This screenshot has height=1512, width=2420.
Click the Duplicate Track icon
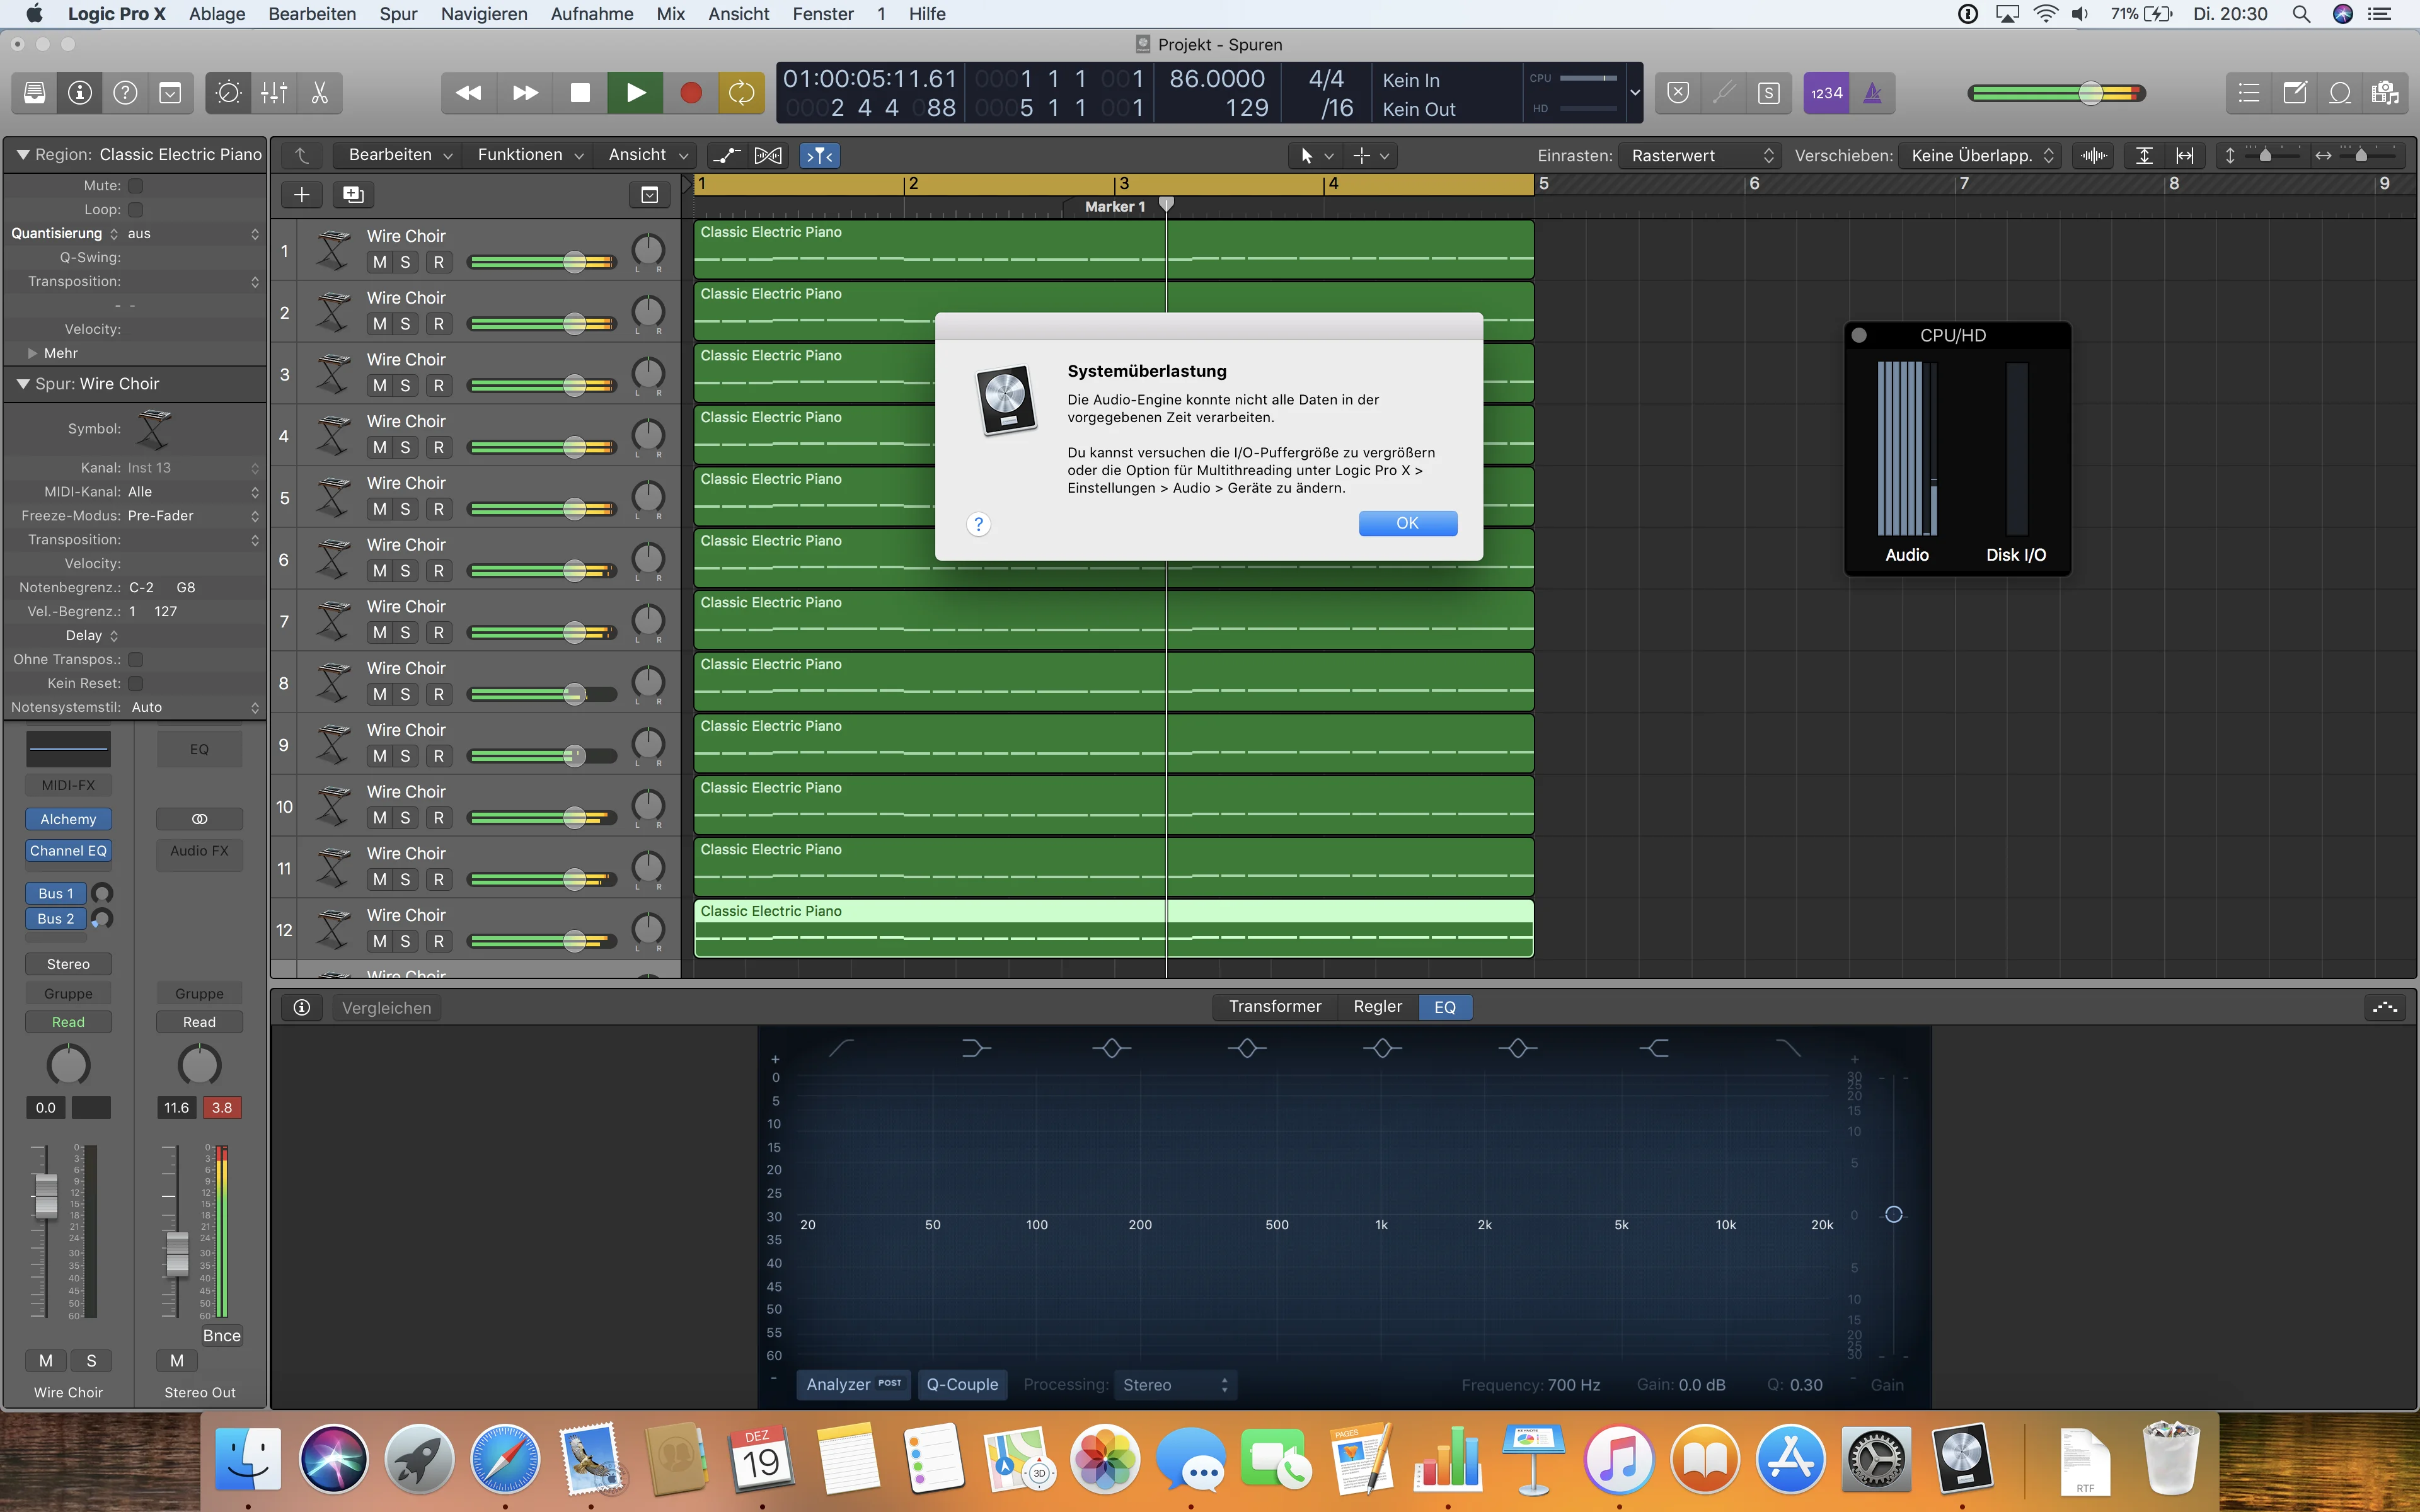[x=353, y=195]
